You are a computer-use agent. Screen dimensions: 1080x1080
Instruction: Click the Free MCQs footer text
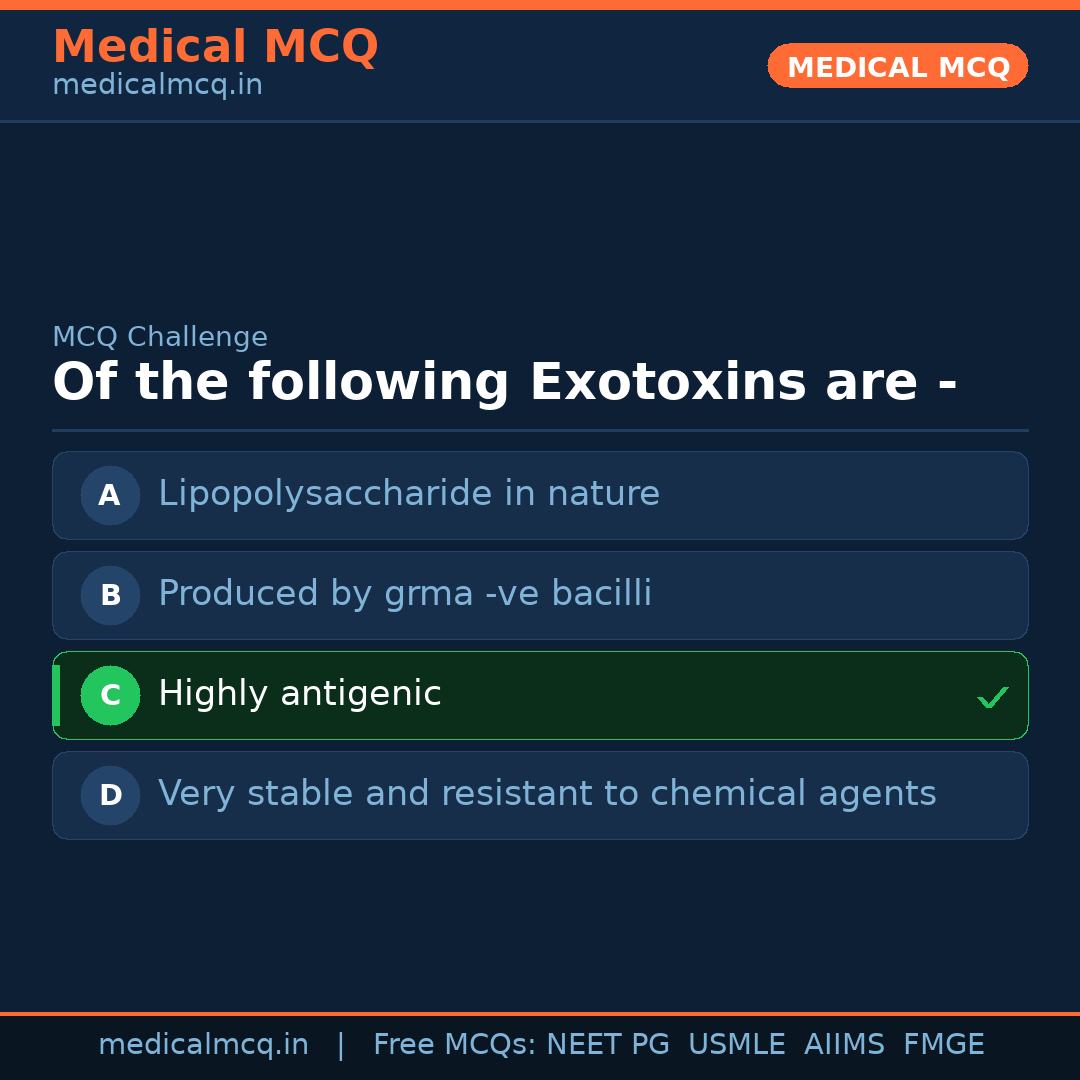pos(455,1045)
